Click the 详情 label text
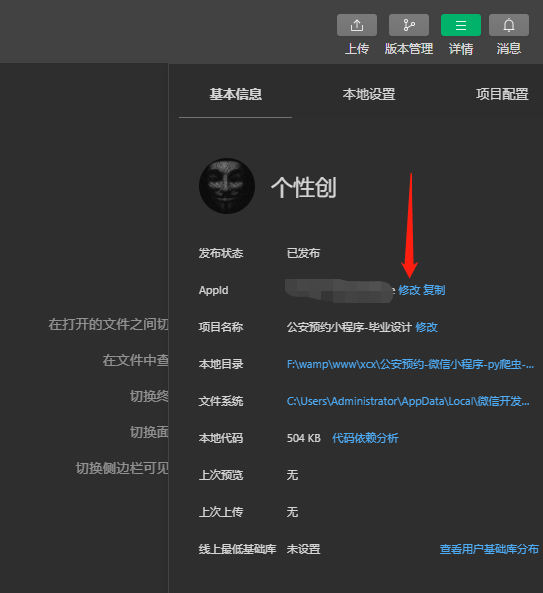Image resolution: width=543 pixels, height=593 pixels. click(x=461, y=49)
